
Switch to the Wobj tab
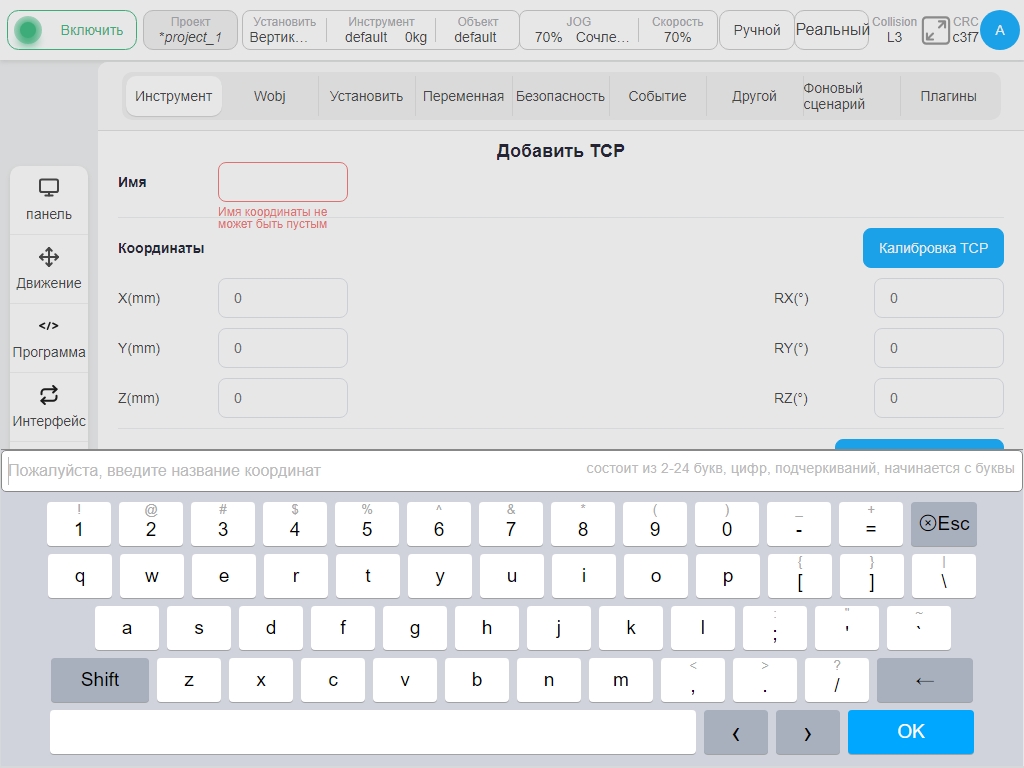270,96
